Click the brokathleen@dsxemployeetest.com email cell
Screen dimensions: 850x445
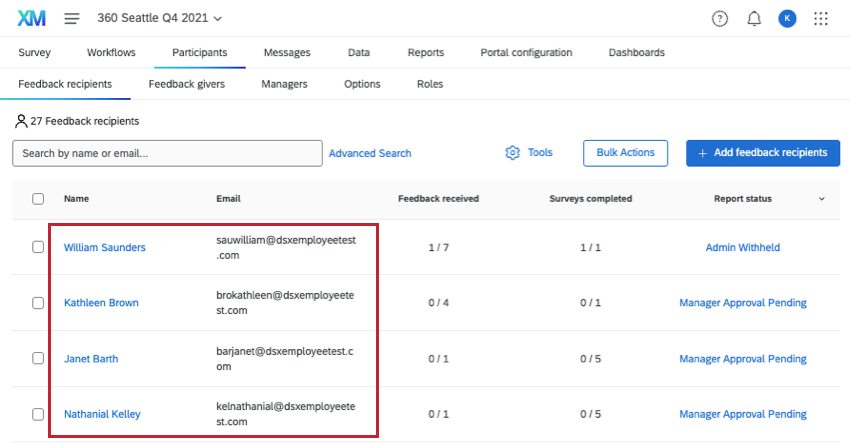(x=285, y=303)
